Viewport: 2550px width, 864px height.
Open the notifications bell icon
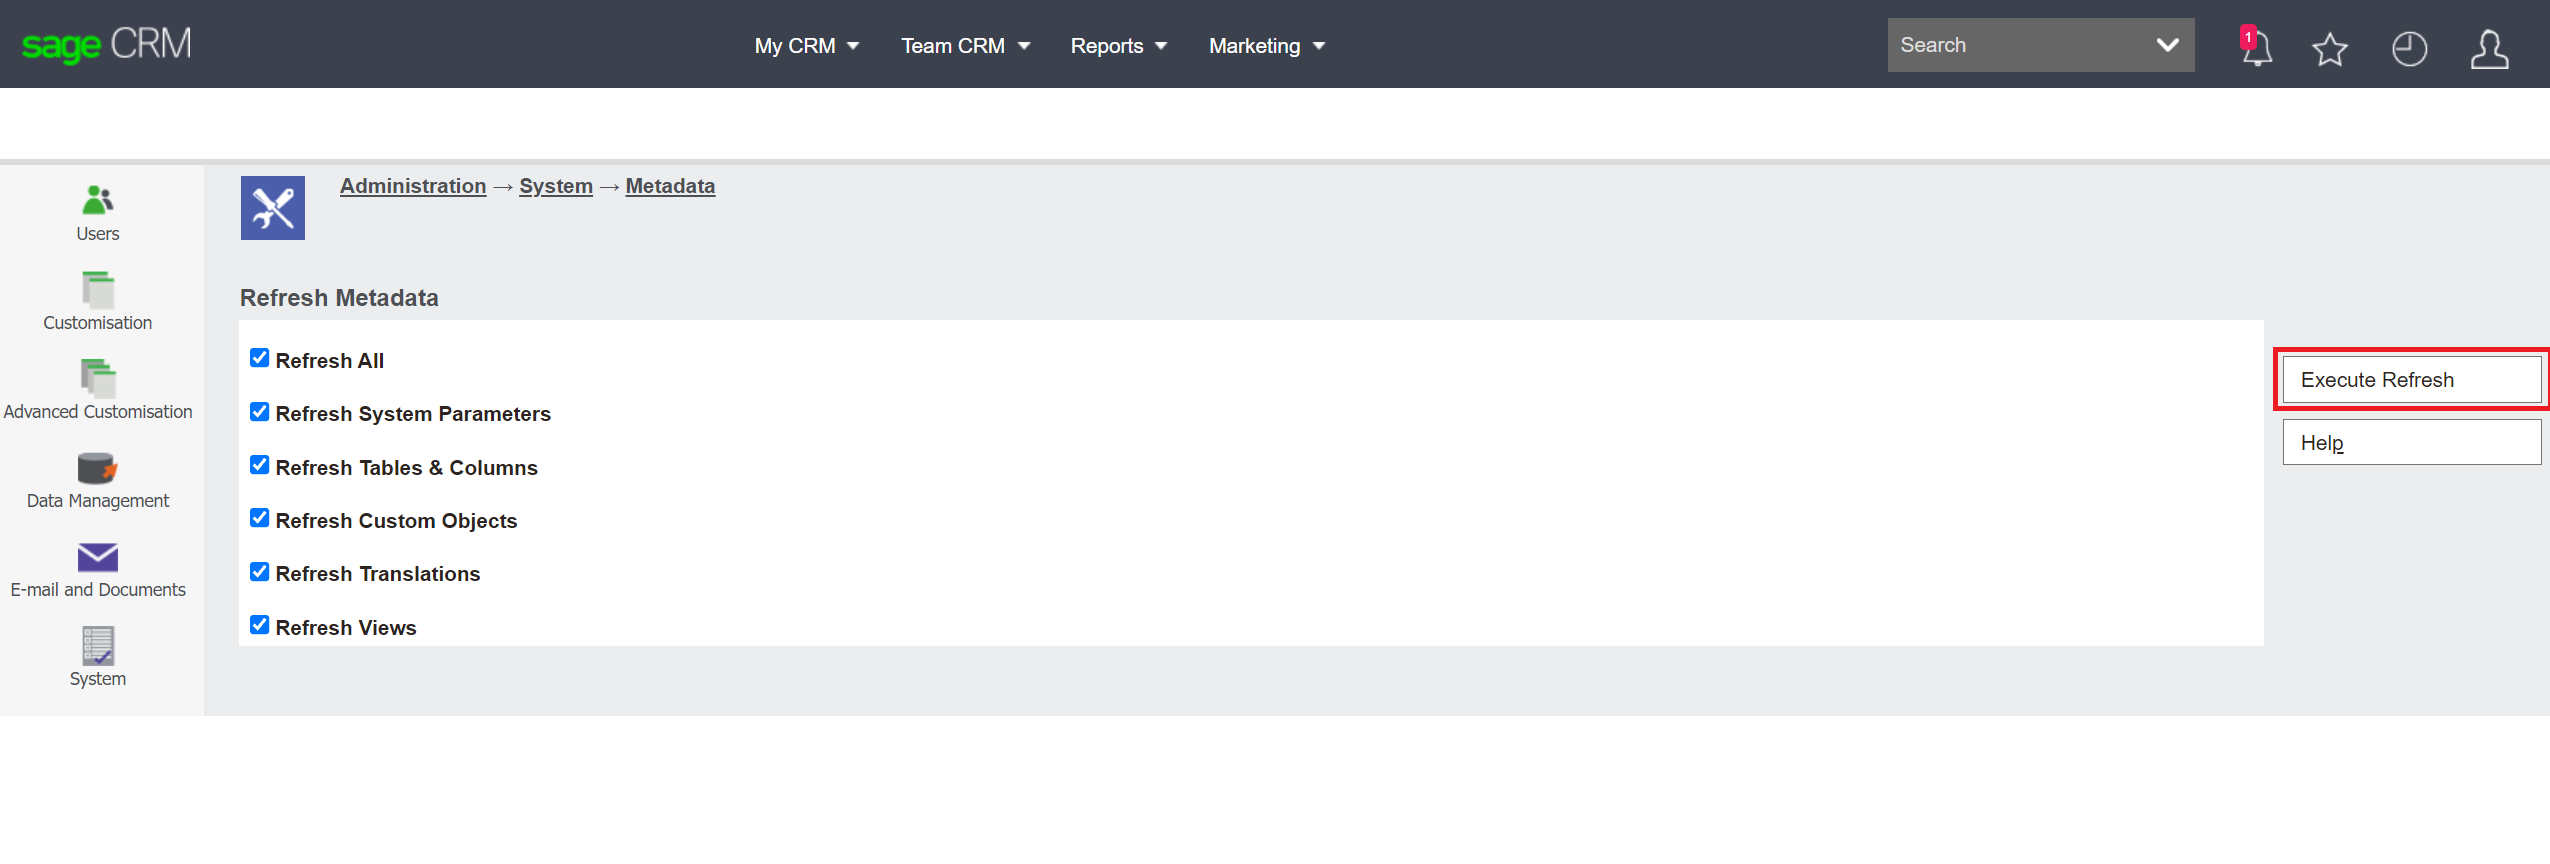pos(2256,47)
